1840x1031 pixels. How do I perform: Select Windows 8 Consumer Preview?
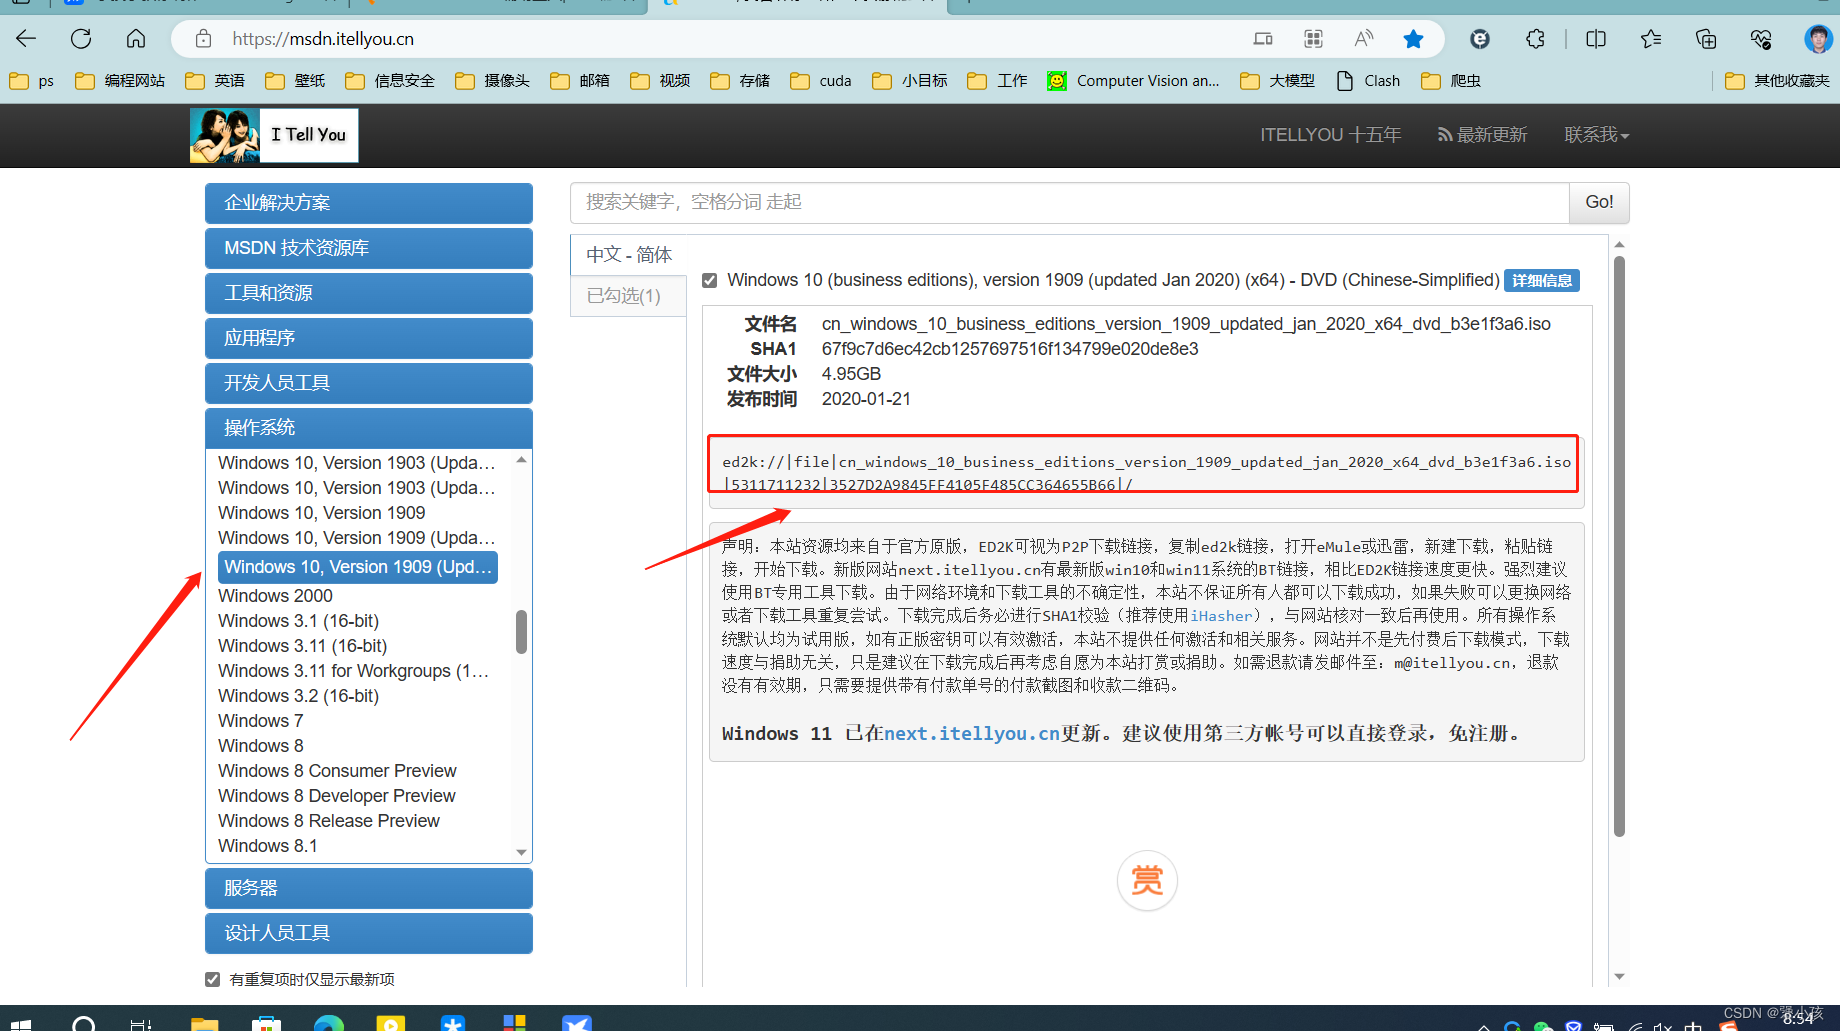337,771
